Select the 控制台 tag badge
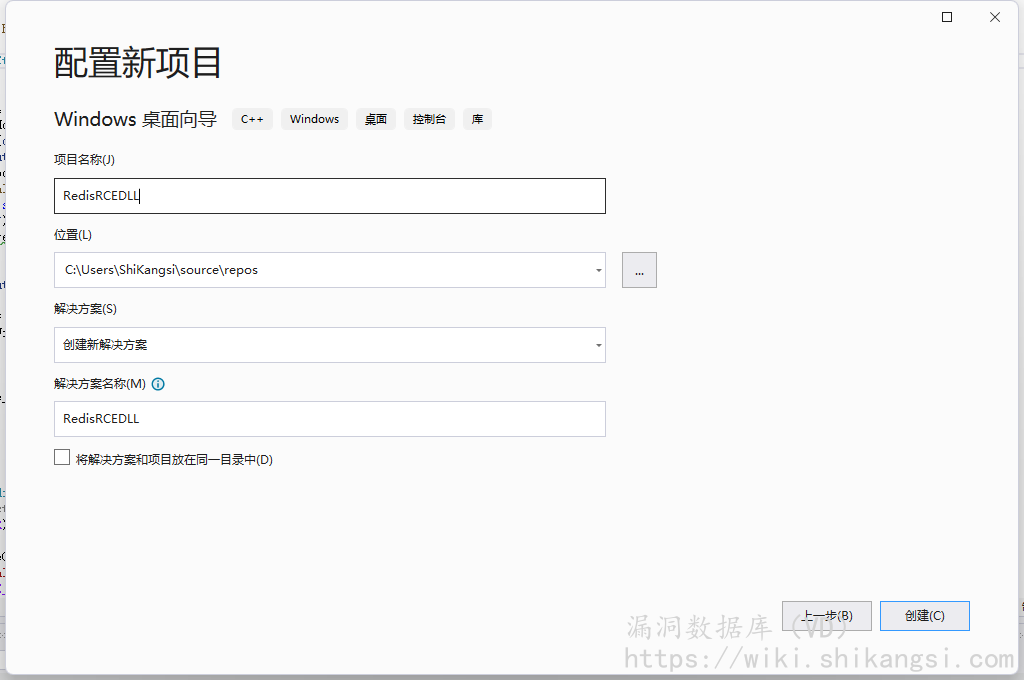Screen dimensions: 1024x680 point(429,119)
